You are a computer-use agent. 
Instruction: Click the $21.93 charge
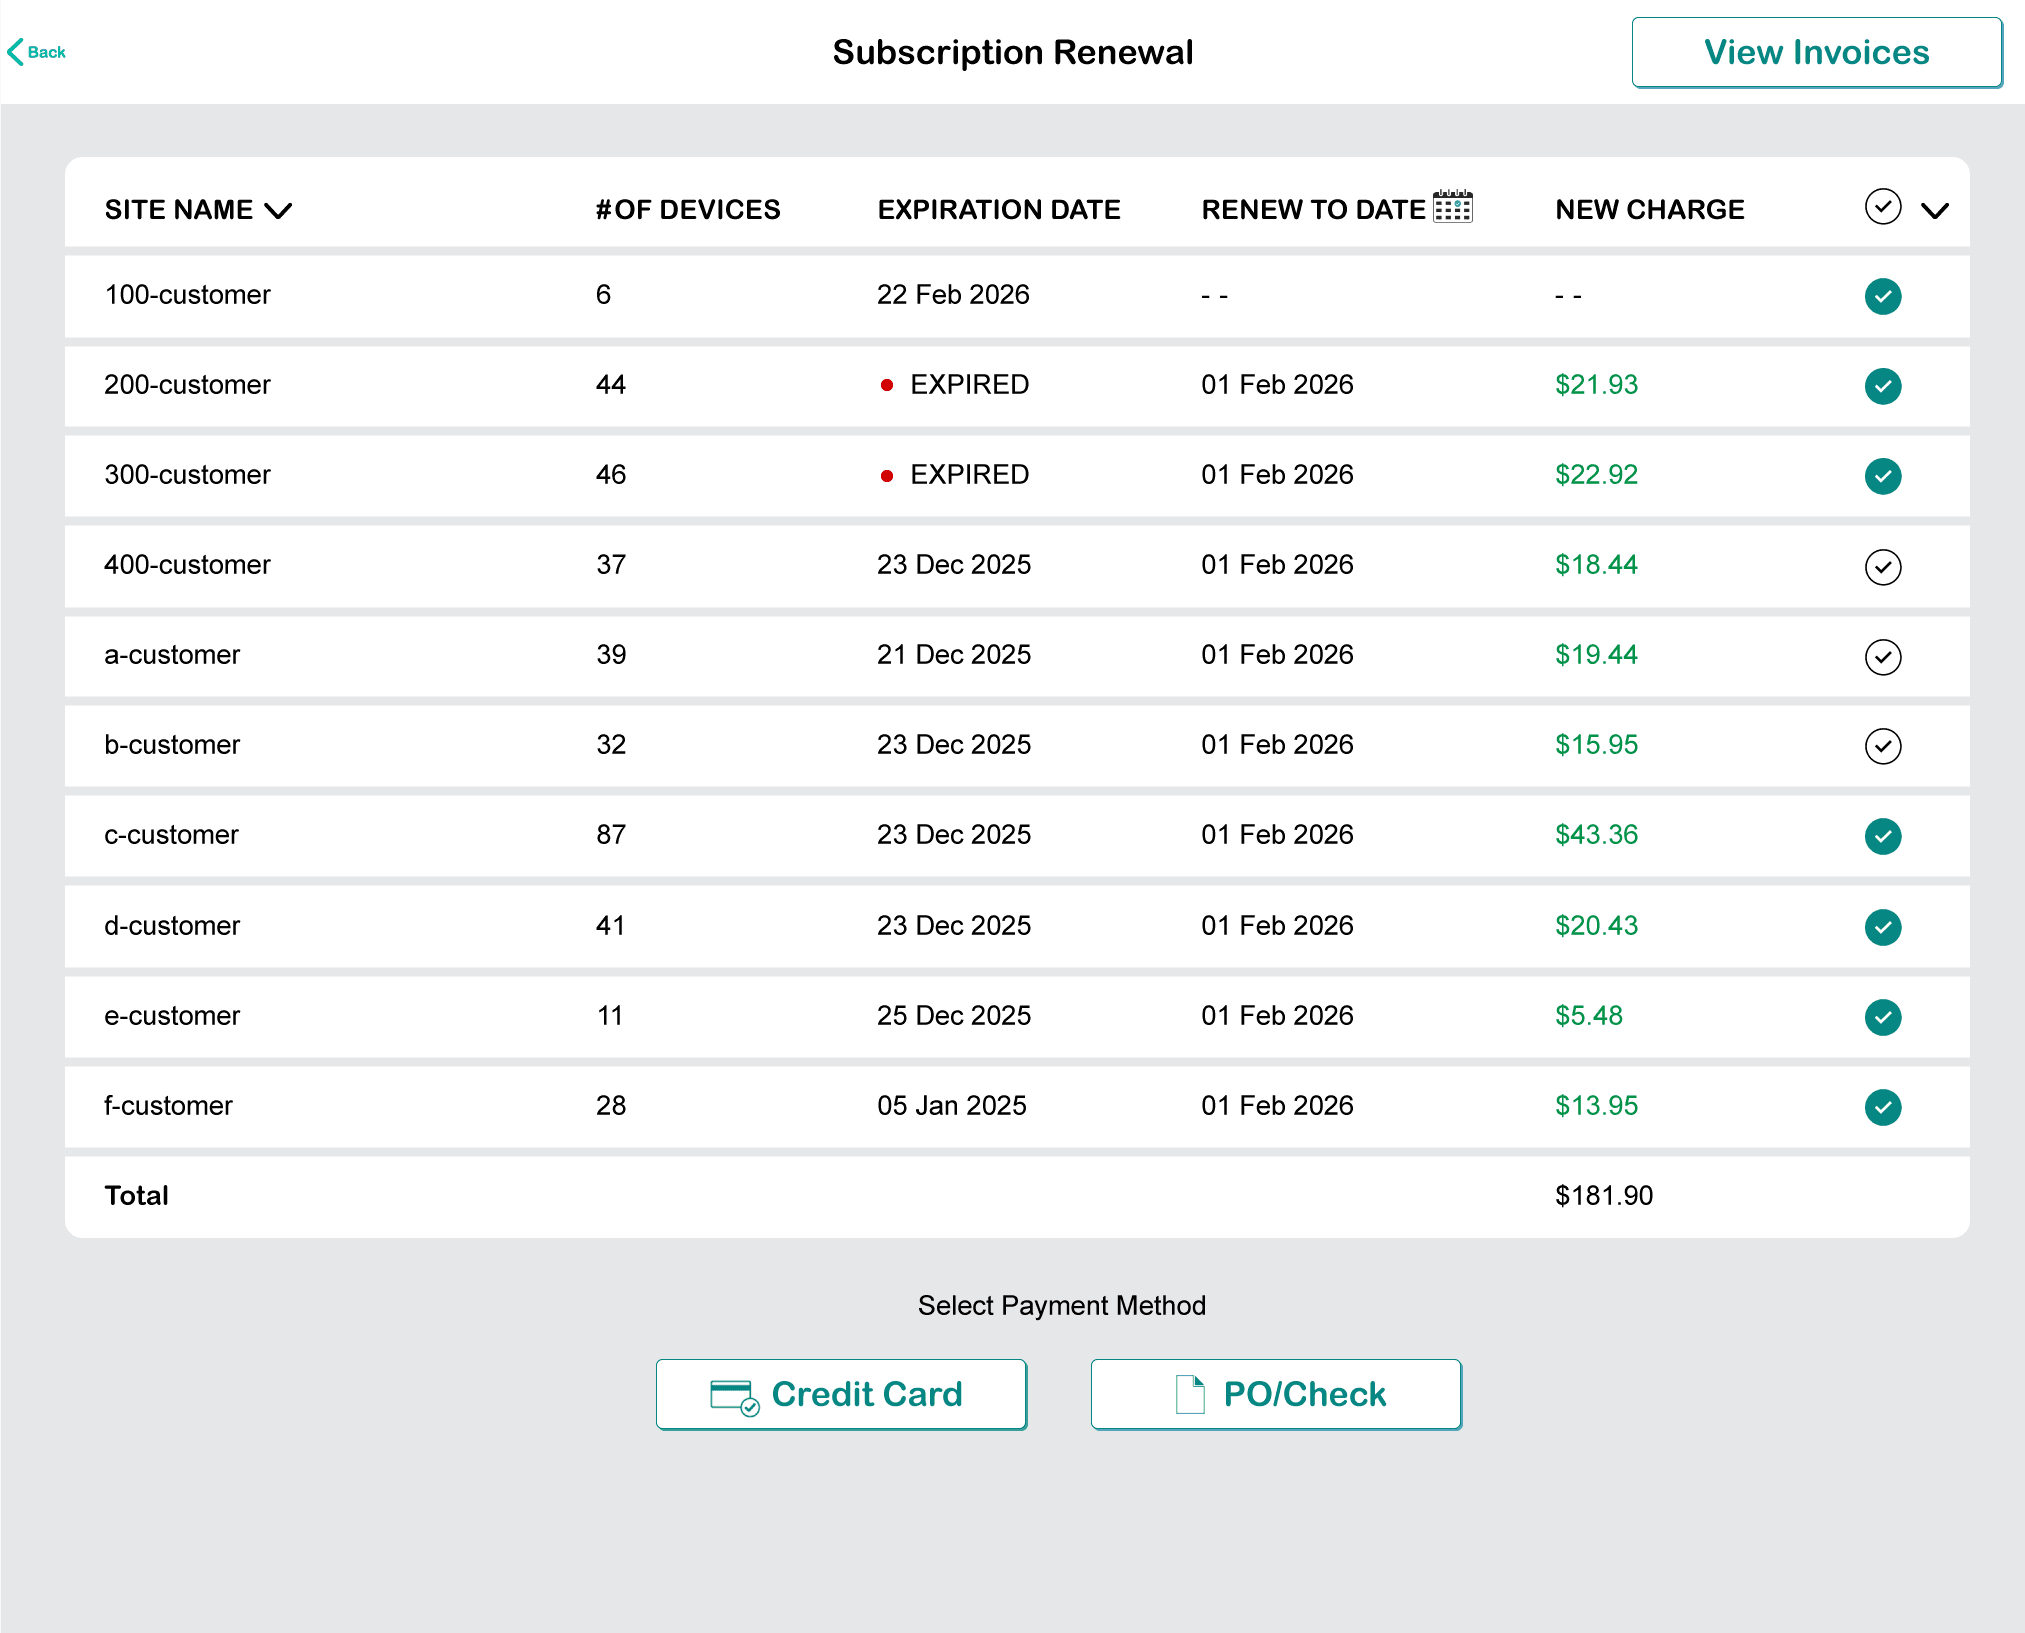tap(1596, 385)
